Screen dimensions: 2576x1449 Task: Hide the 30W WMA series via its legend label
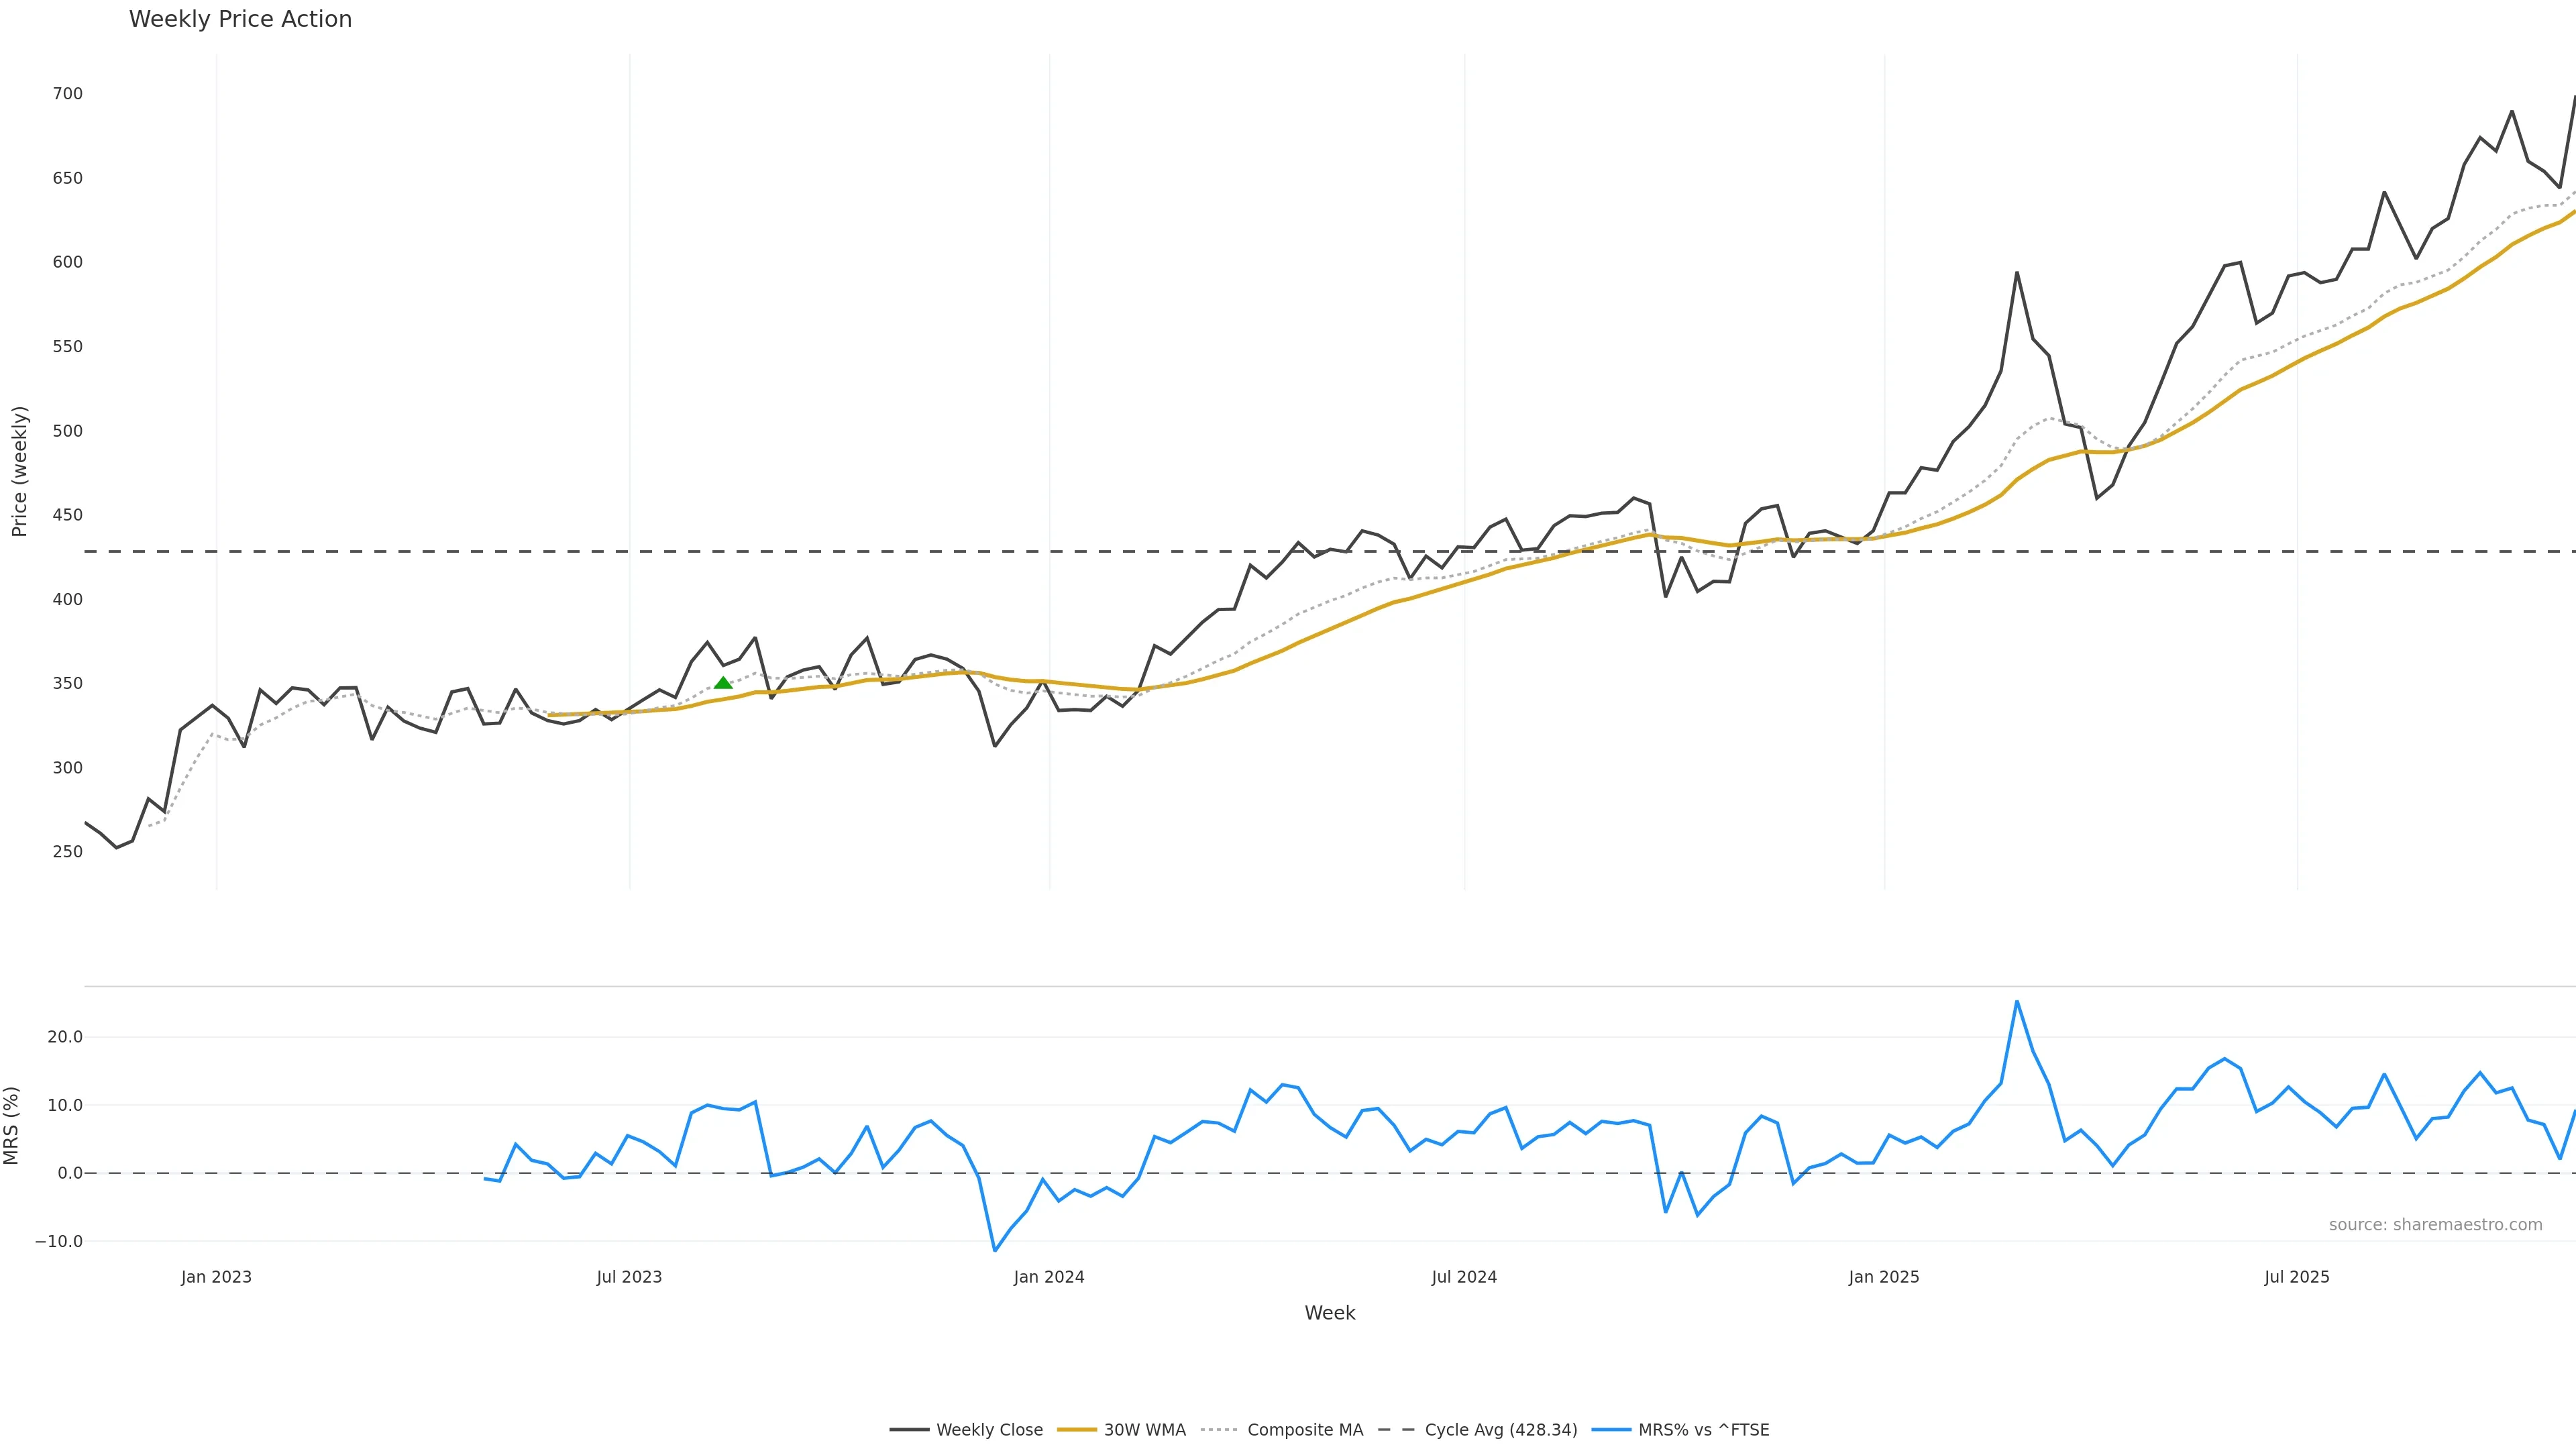click(1144, 1430)
